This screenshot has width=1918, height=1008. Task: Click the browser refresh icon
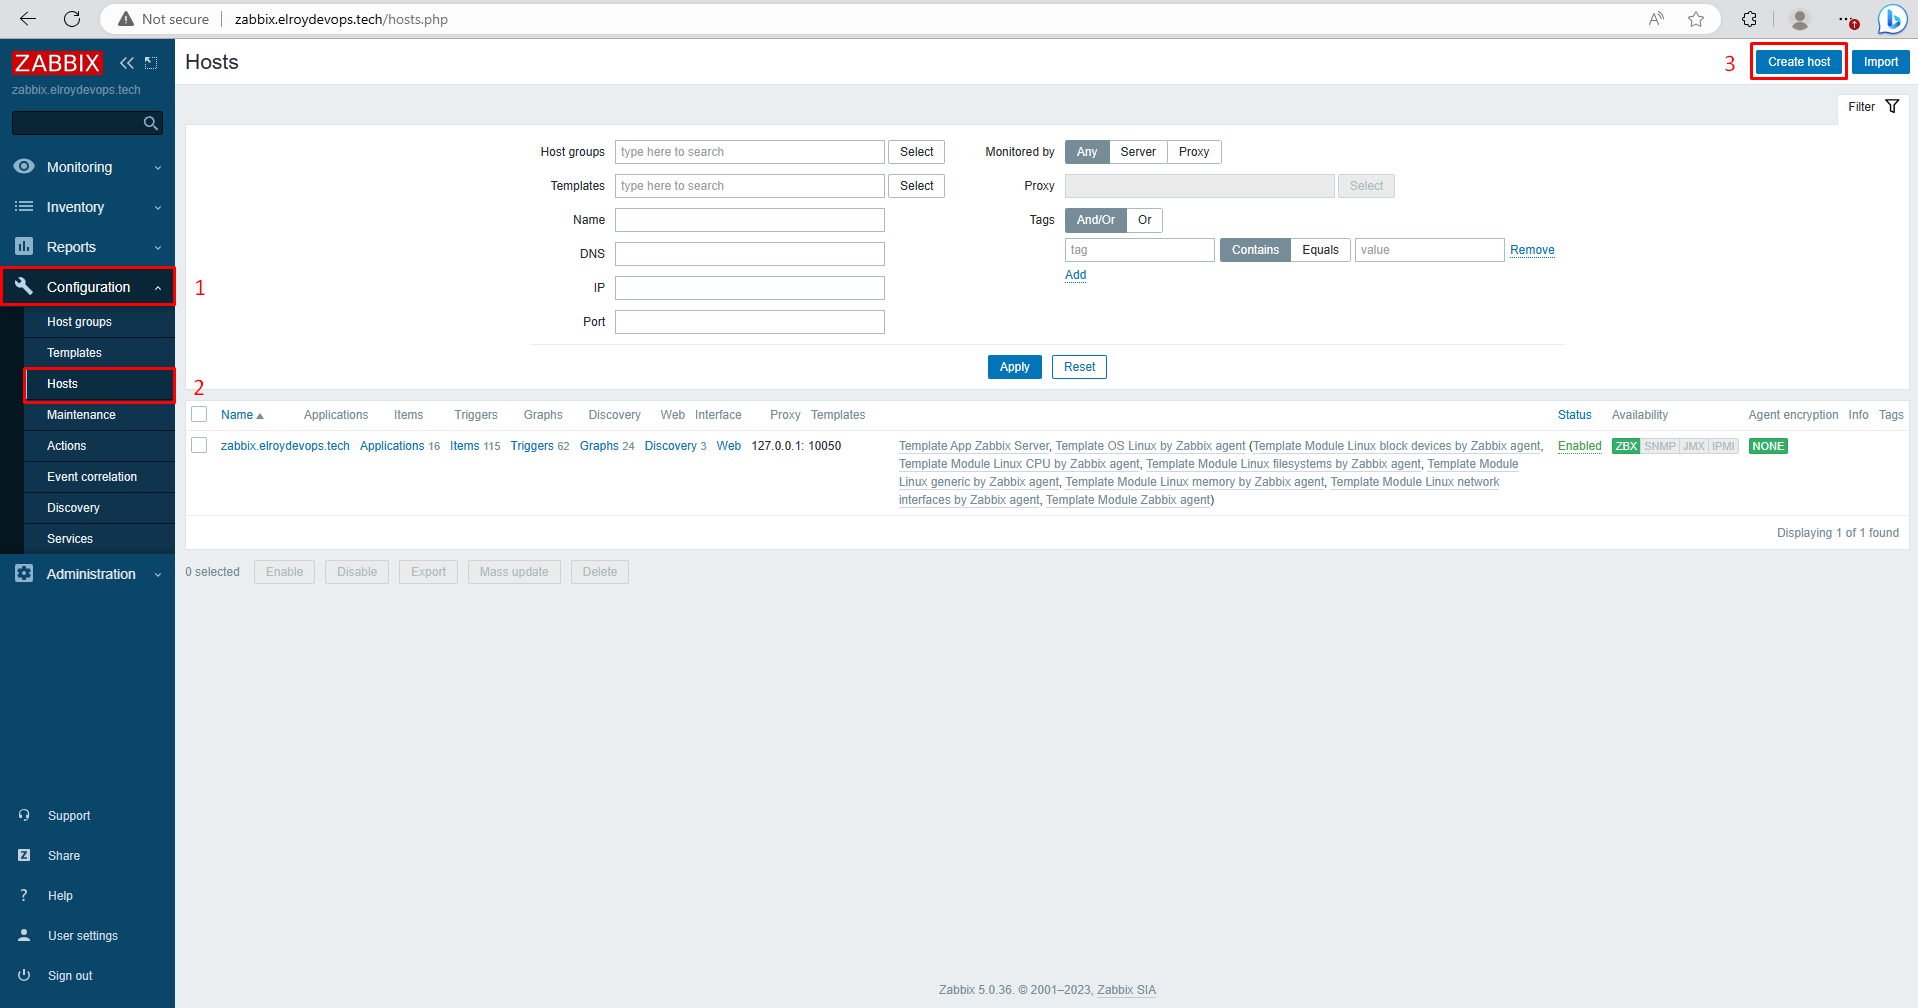[x=72, y=19]
